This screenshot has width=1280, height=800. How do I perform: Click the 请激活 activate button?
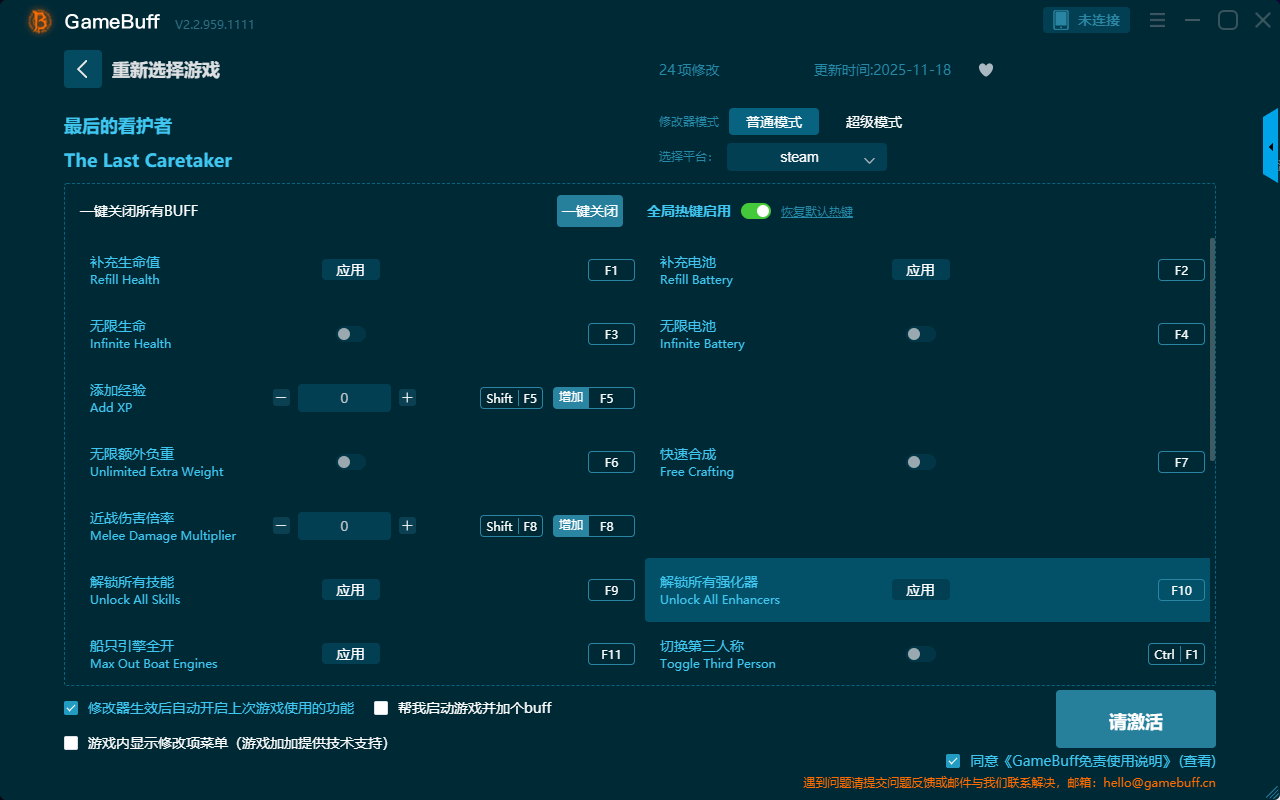[x=1135, y=719]
